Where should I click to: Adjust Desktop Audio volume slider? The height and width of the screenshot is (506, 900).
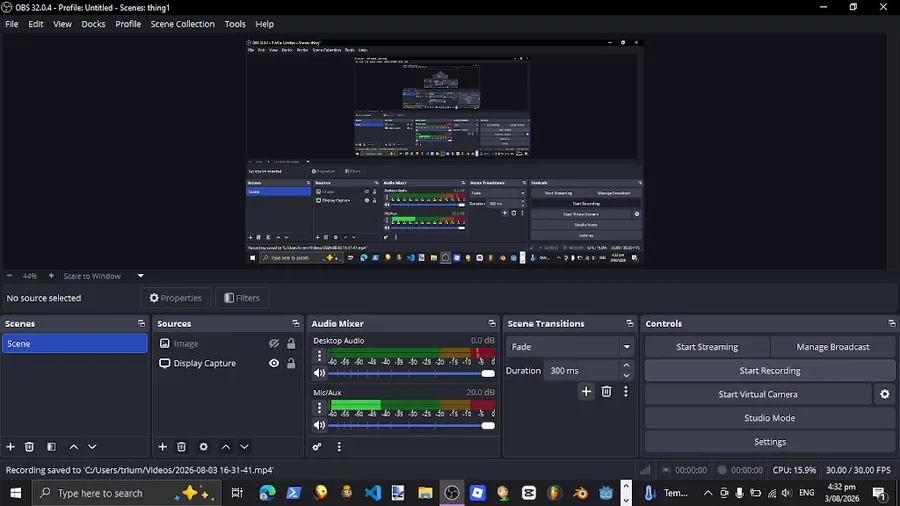coord(411,373)
